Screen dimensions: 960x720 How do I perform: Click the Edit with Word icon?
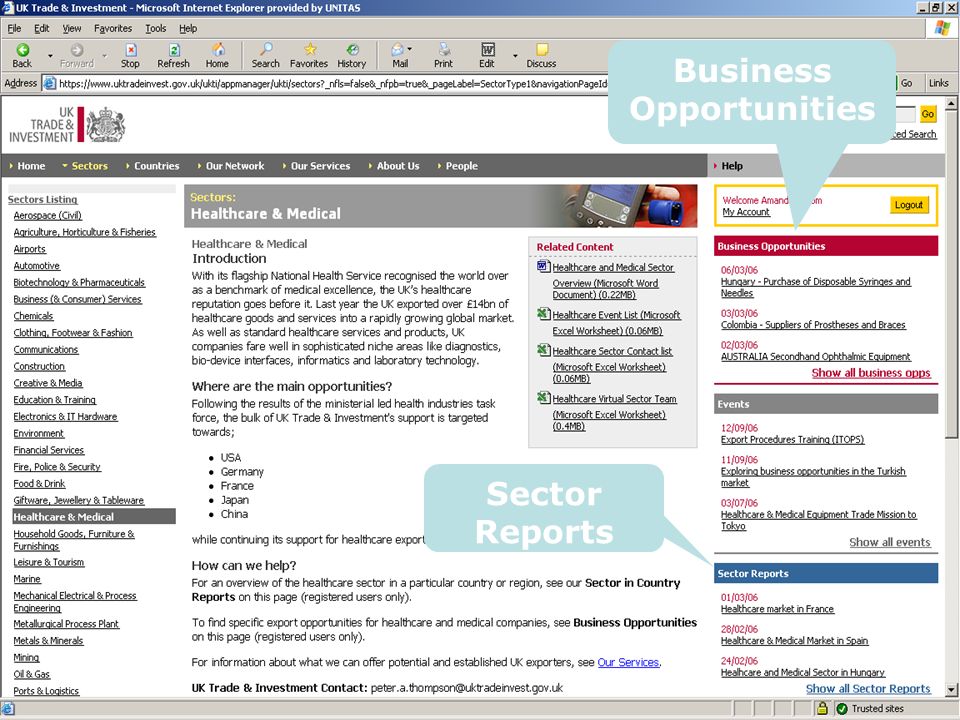(488, 50)
